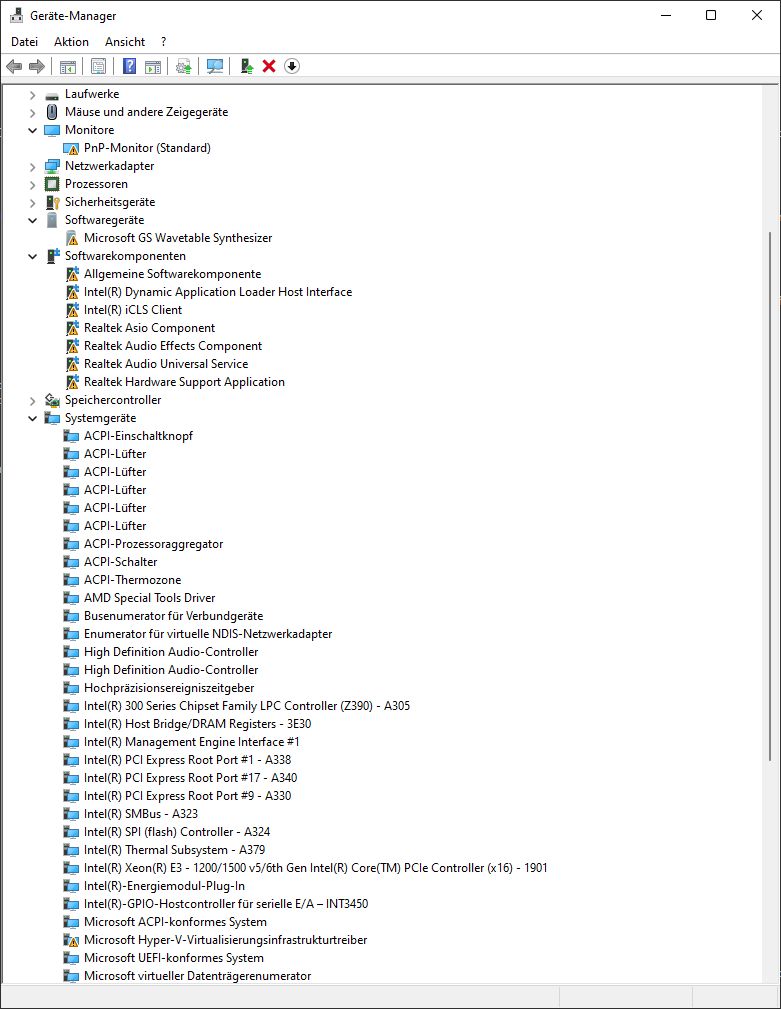Click the mouse icon beside Mäuse und andere Zeigegeräte
This screenshot has height=1009, width=781.
(52, 112)
